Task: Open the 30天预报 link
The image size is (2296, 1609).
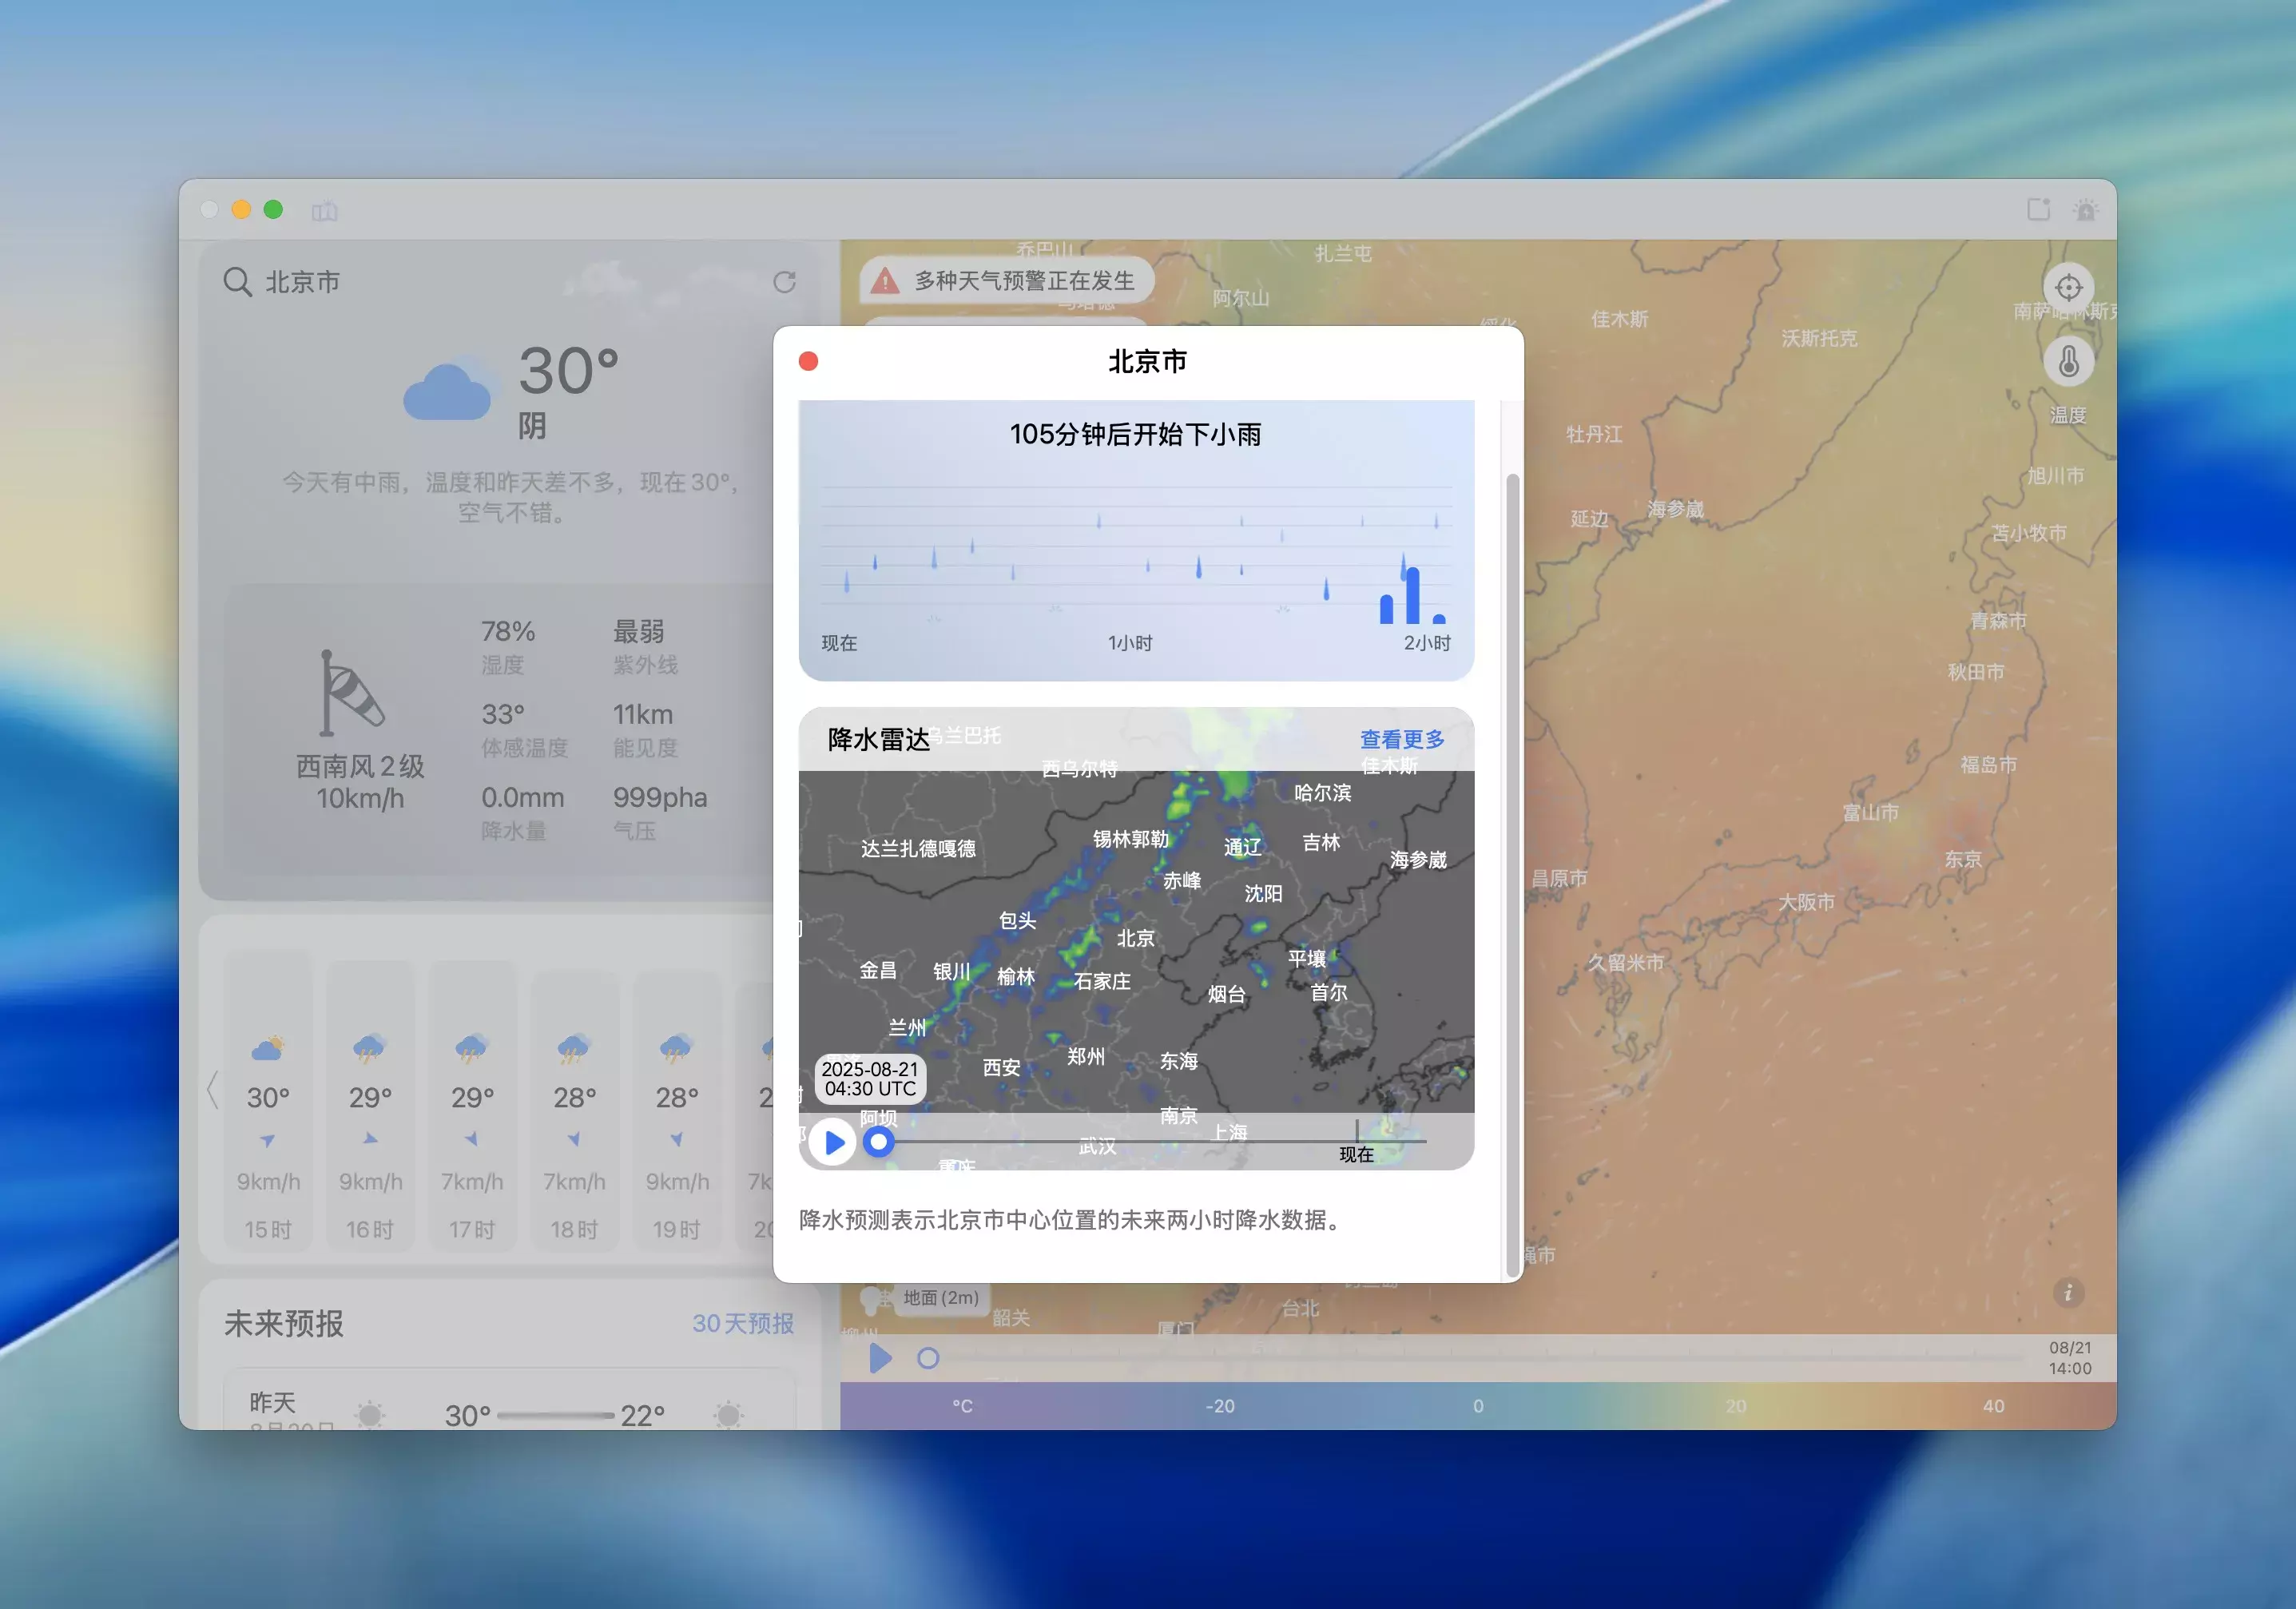Action: [x=742, y=1323]
